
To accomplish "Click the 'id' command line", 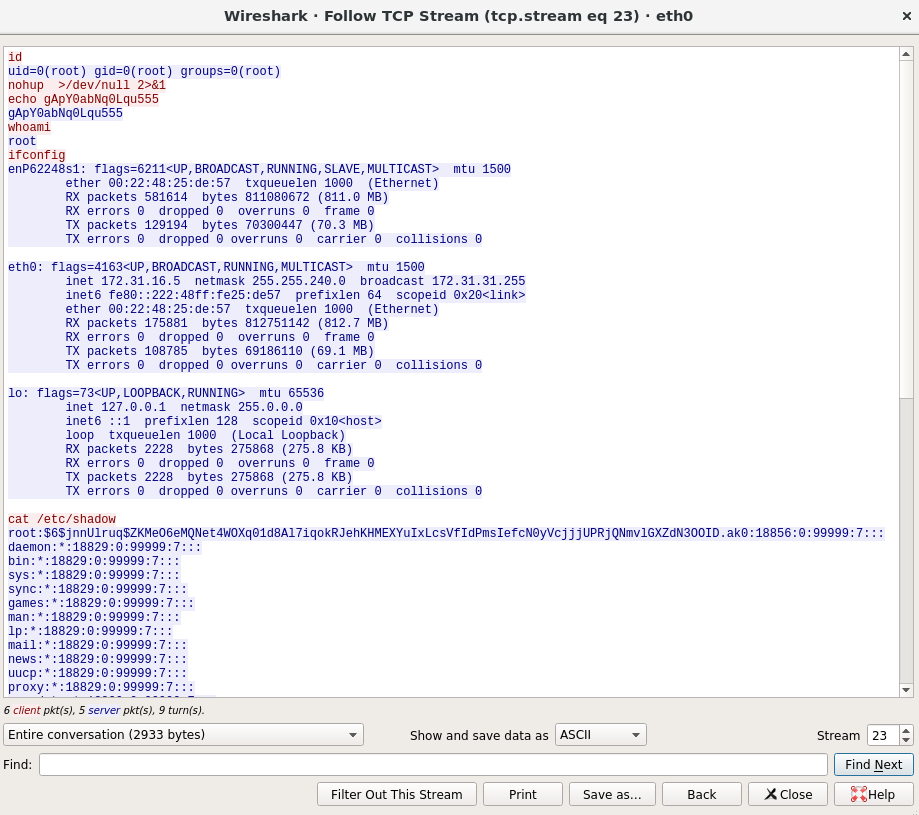I will 15,57.
